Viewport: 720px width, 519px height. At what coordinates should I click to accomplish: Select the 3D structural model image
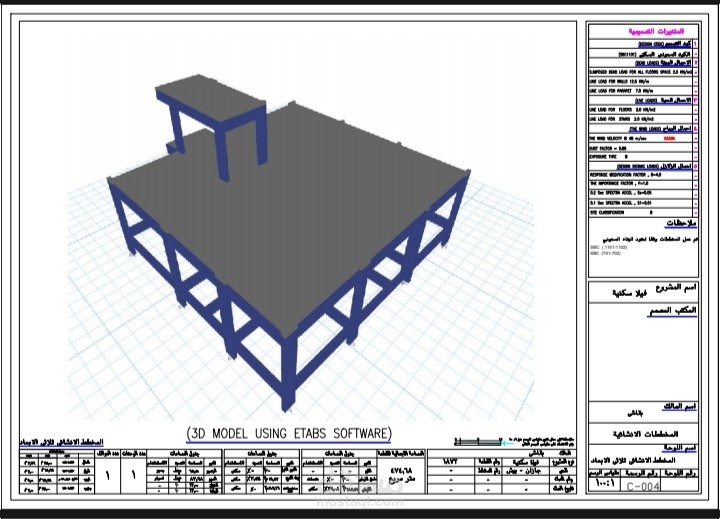point(301,225)
